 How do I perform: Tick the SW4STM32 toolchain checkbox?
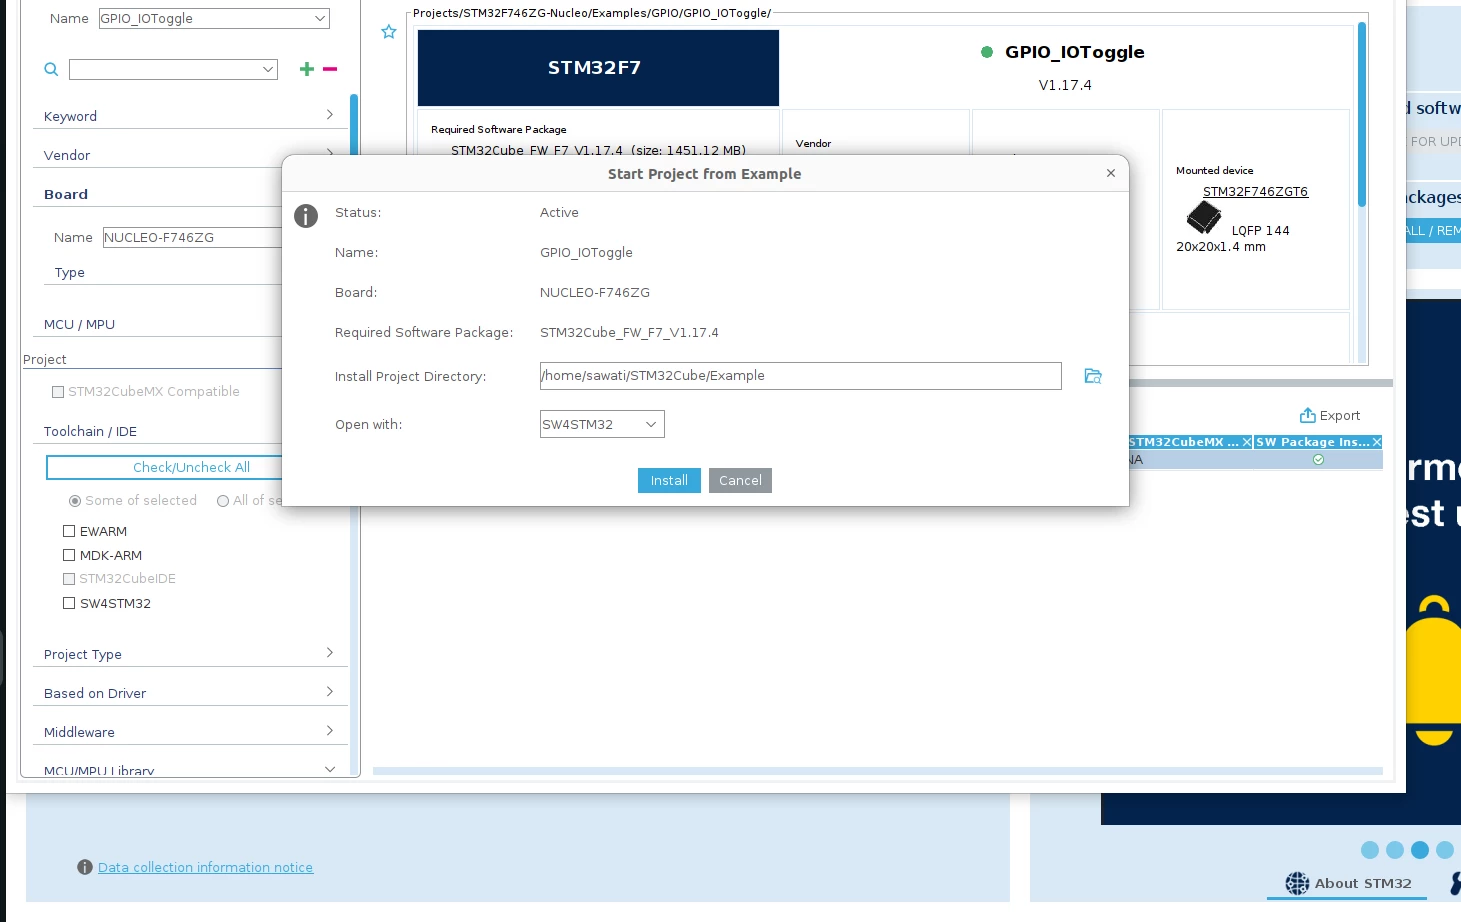click(x=69, y=603)
